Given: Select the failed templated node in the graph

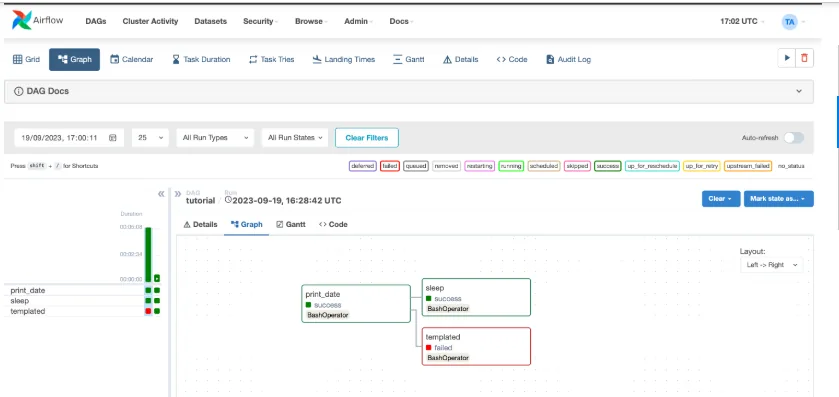Looking at the screenshot, I should (476, 346).
